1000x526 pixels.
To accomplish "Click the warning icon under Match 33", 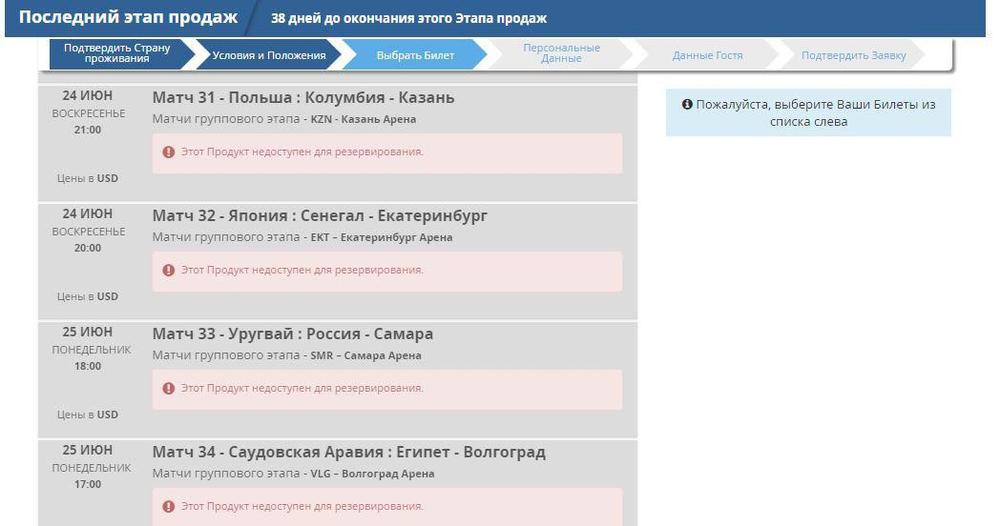I will coord(168,388).
